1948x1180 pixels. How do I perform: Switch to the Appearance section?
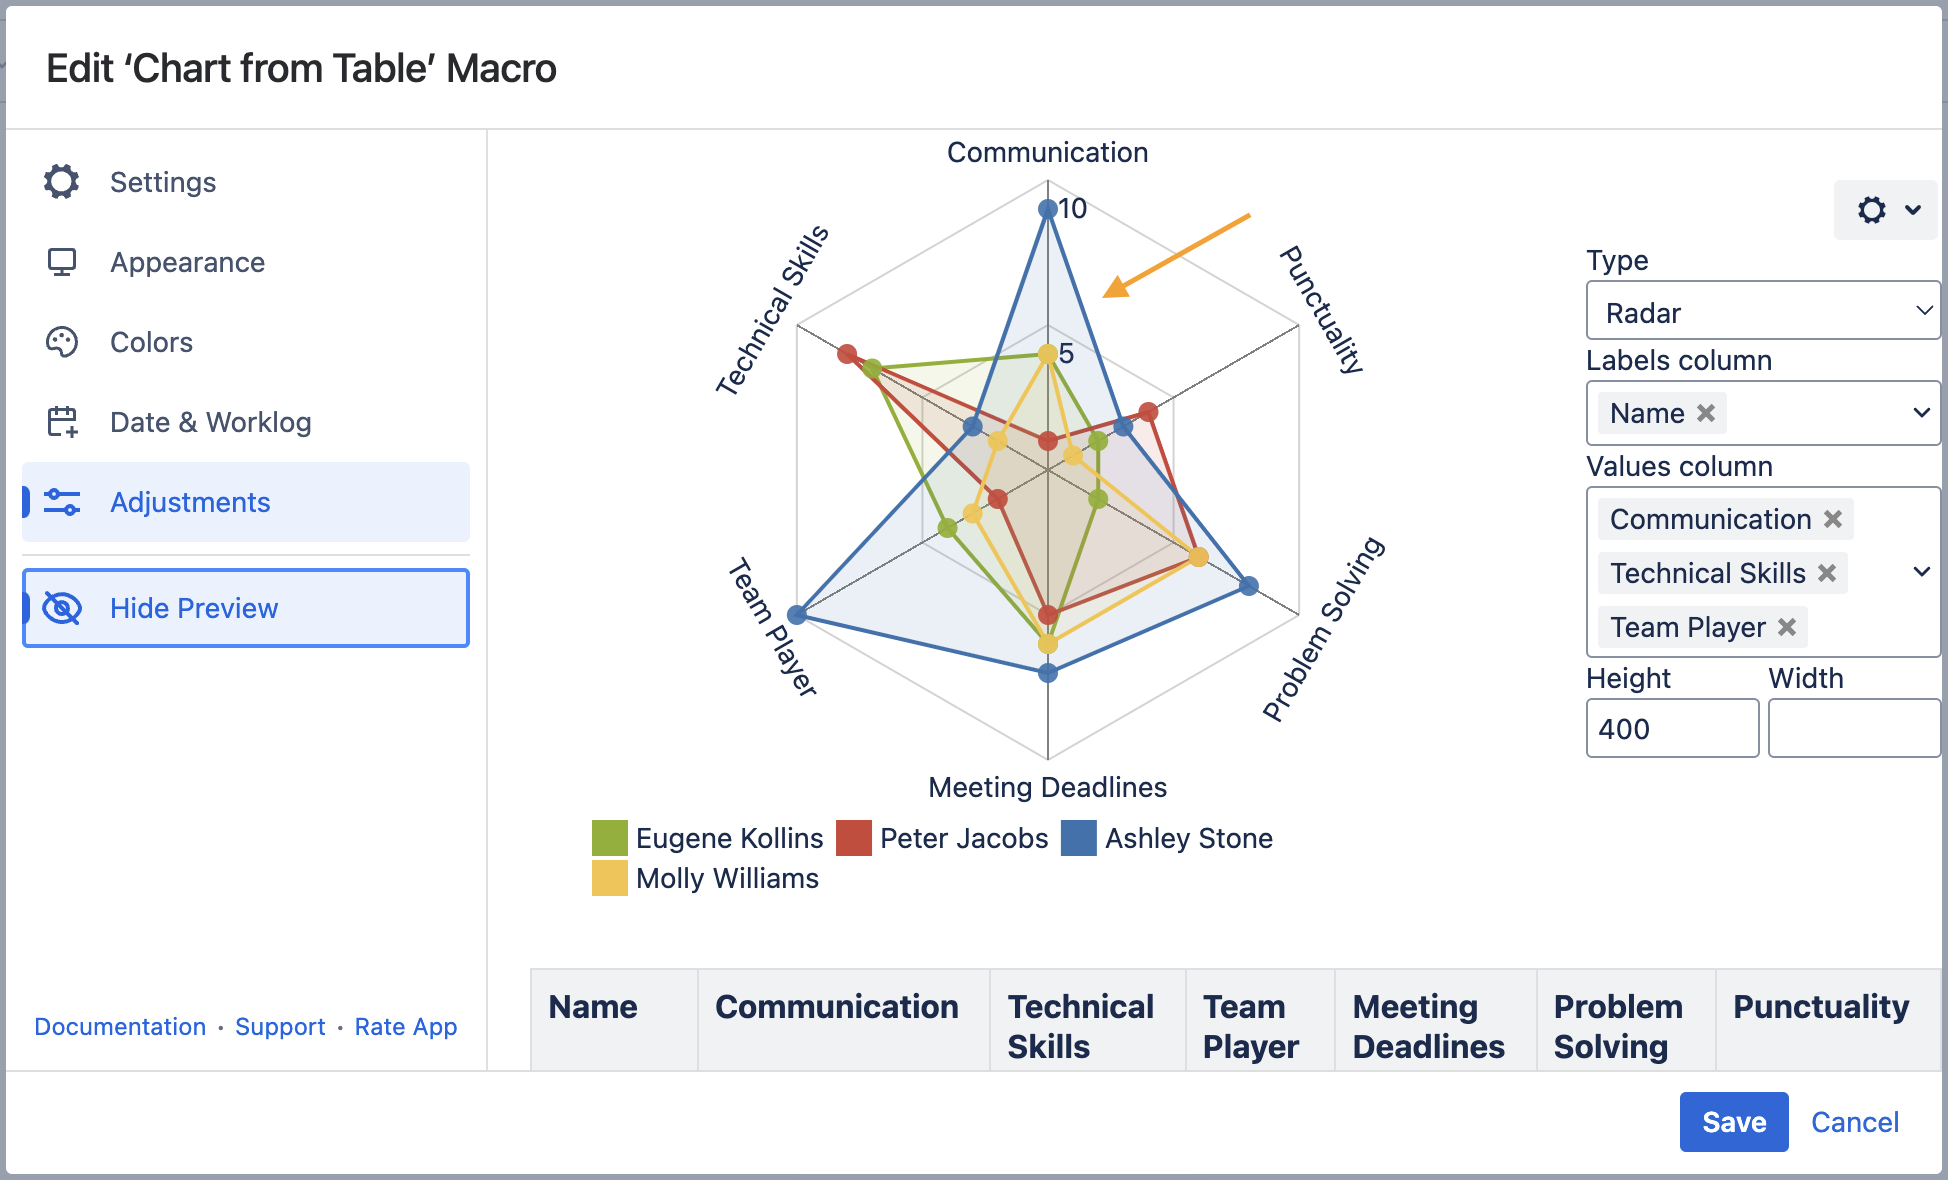(187, 262)
